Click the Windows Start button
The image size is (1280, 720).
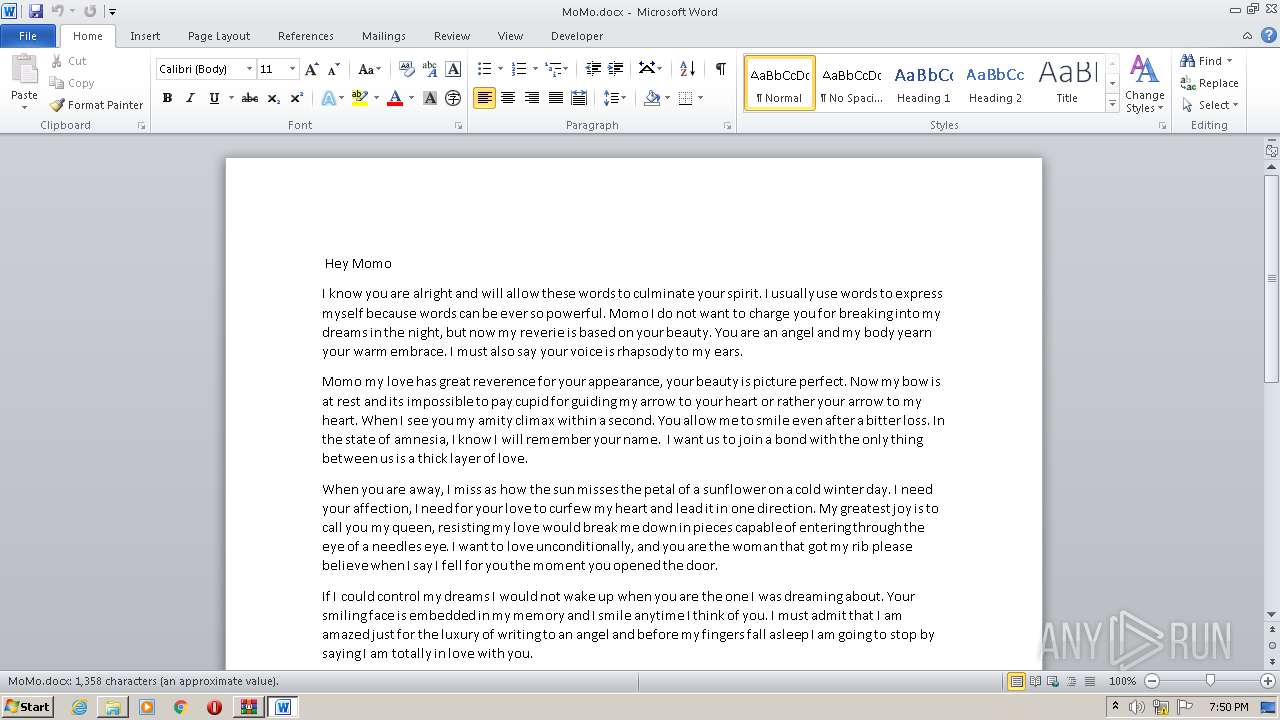point(27,706)
